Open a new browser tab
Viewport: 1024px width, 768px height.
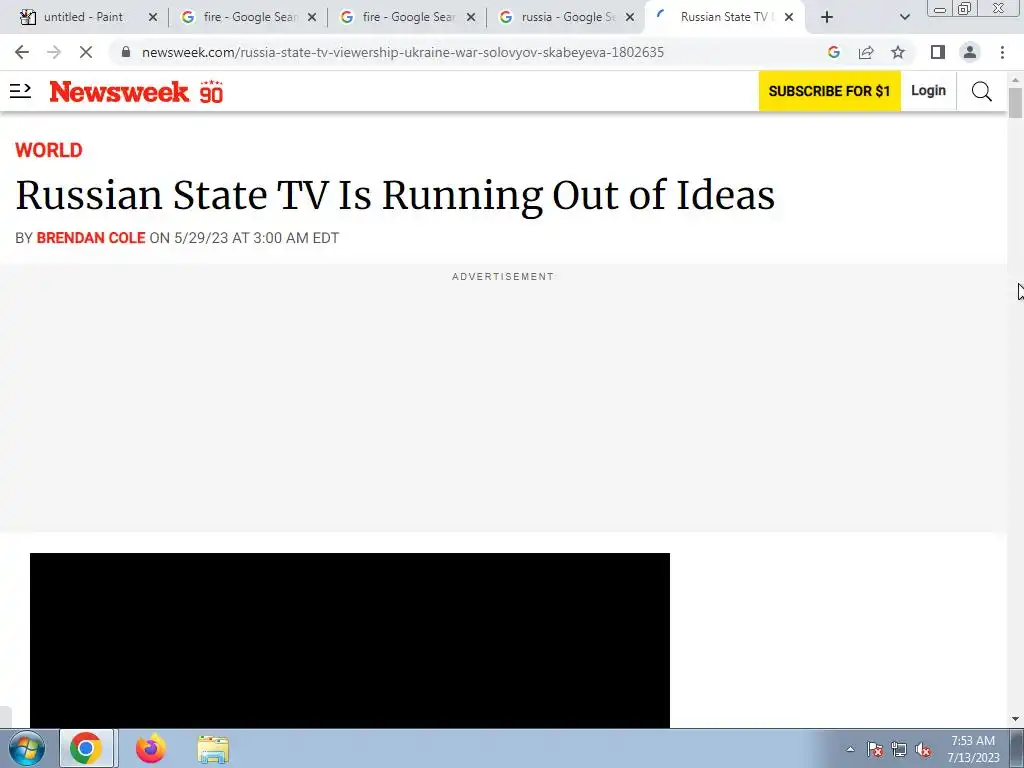pos(827,18)
